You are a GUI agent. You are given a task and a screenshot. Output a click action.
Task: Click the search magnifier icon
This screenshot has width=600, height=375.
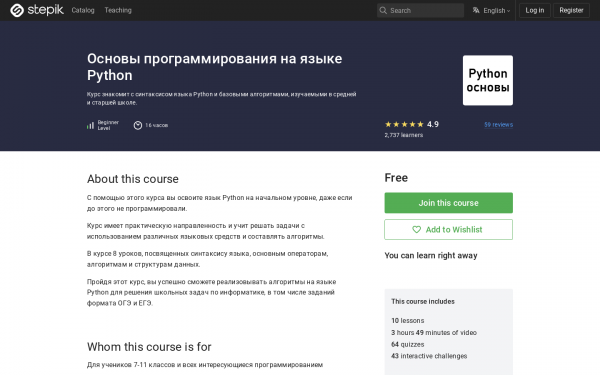(383, 10)
